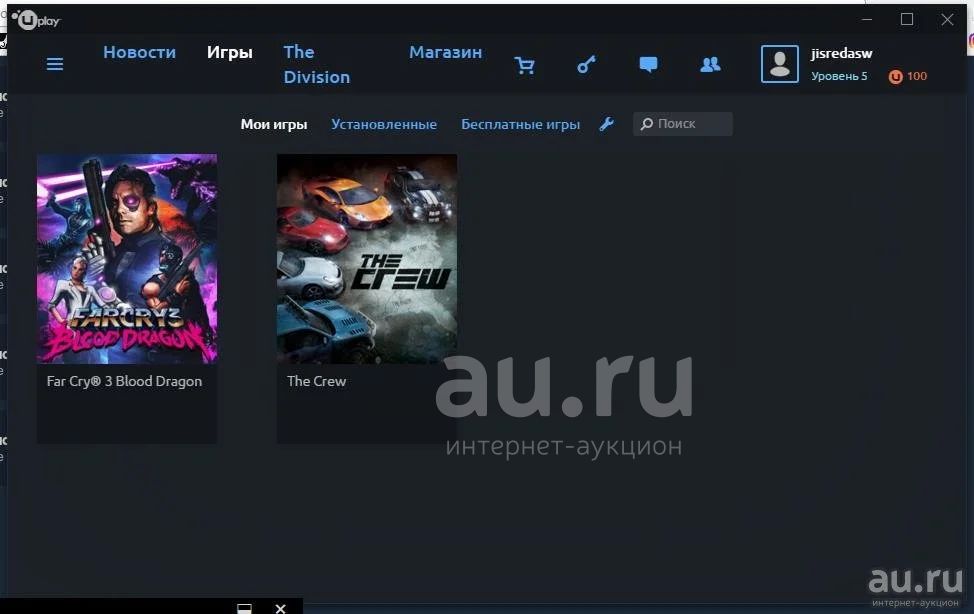Click the Far Cry® 3 Blood Dragon title
Screen dimensions: 974x614
(x=124, y=381)
